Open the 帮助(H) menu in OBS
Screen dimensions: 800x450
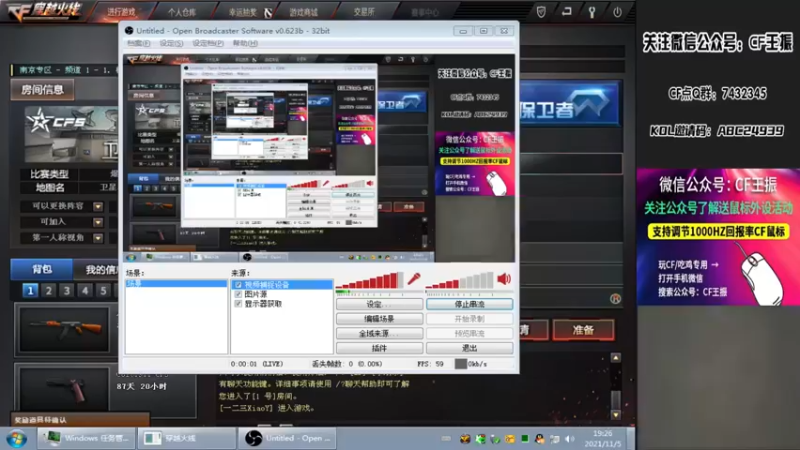pos(245,43)
